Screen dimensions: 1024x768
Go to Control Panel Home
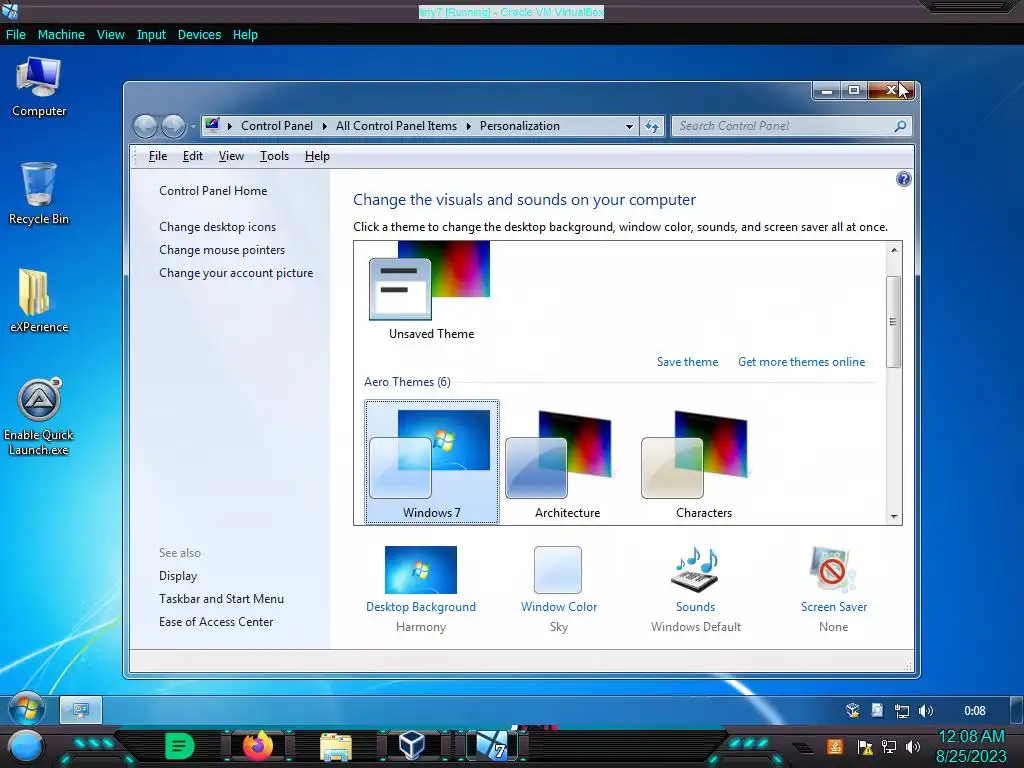[x=213, y=191]
